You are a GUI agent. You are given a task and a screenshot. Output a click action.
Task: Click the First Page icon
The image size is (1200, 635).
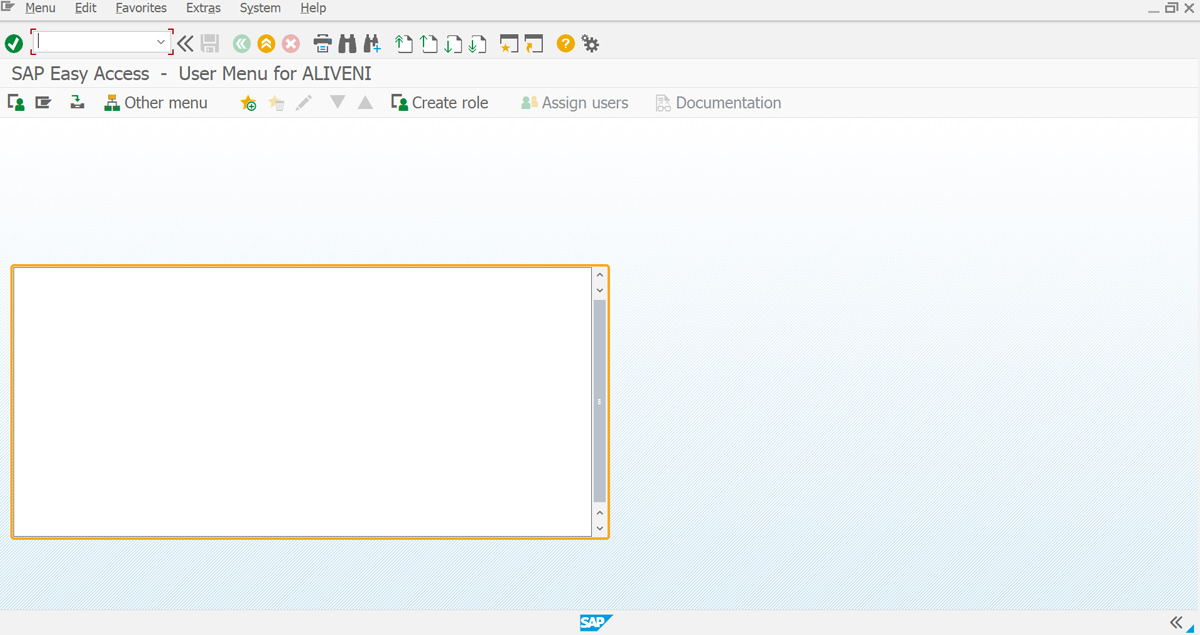[404, 43]
